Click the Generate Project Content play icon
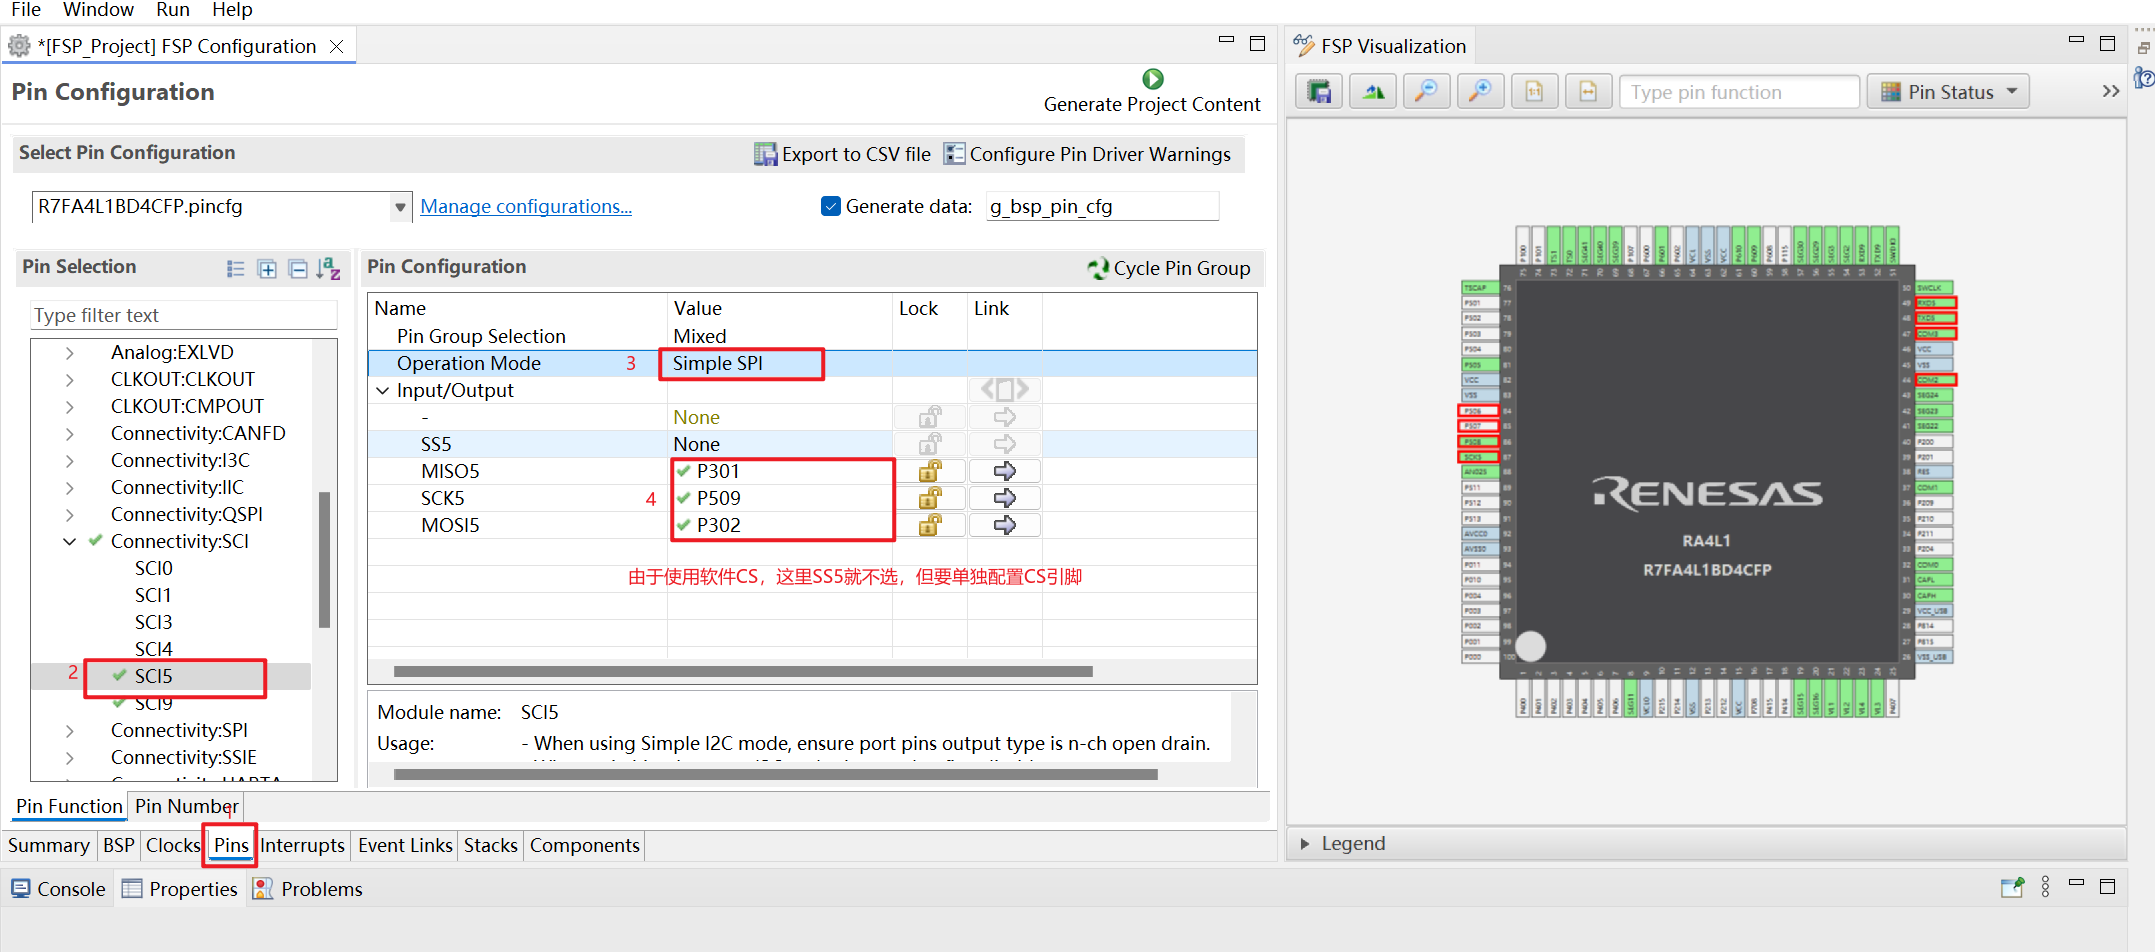2155x952 pixels. (x=1152, y=79)
